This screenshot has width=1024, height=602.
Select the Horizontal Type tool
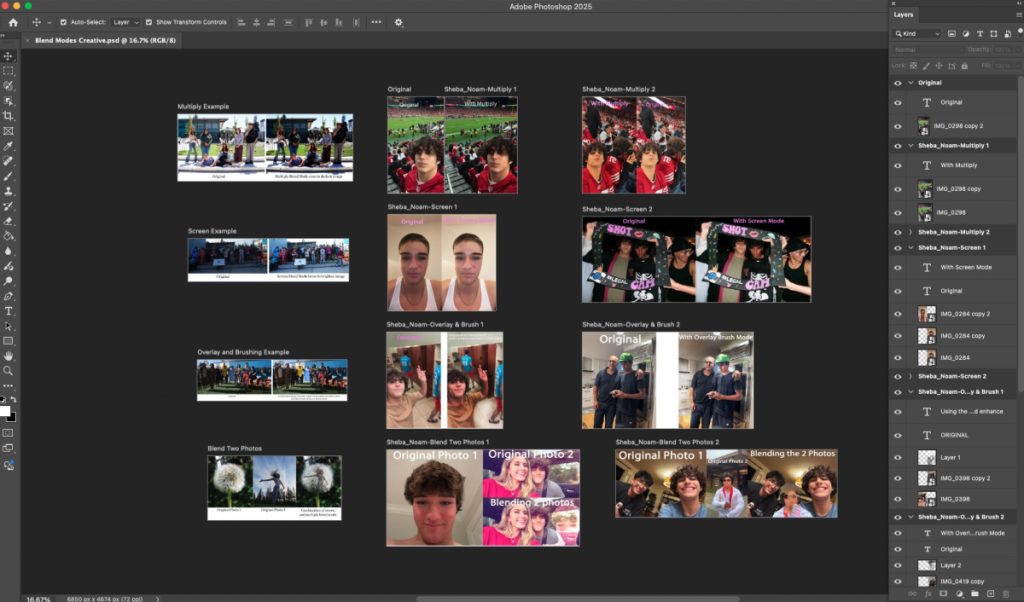click(8, 311)
